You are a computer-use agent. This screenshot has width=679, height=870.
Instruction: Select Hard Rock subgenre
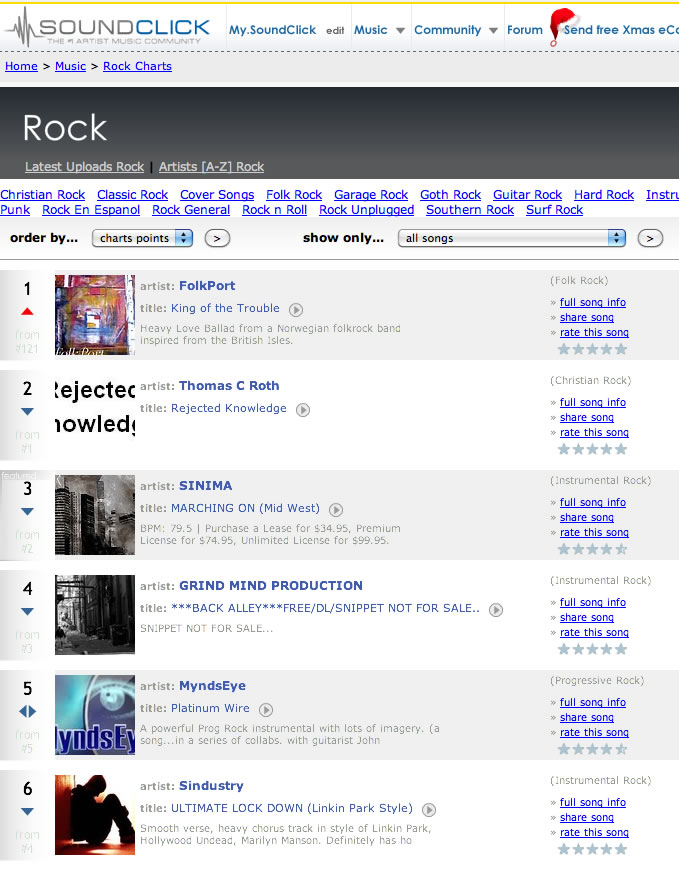[604, 195]
